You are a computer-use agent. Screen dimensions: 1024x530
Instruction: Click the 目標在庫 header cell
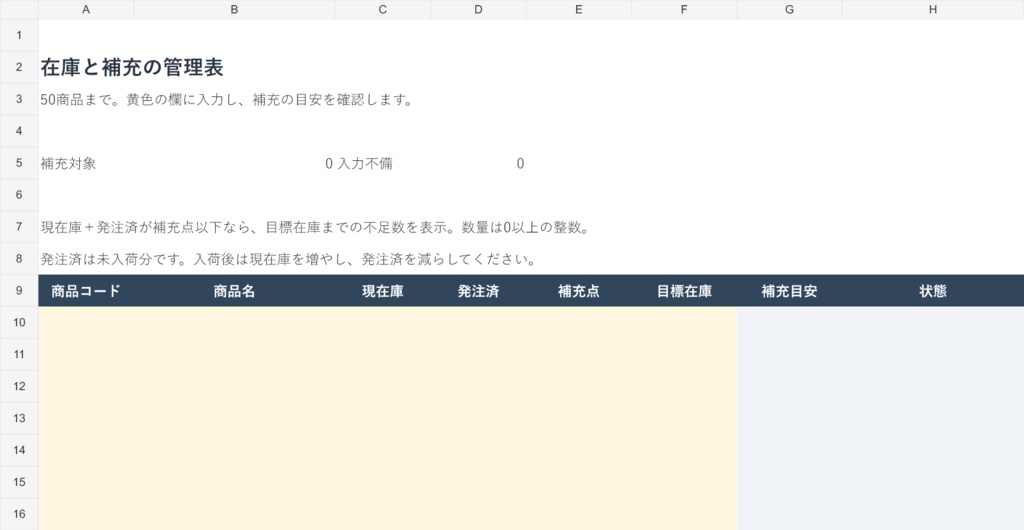click(684, 290)
